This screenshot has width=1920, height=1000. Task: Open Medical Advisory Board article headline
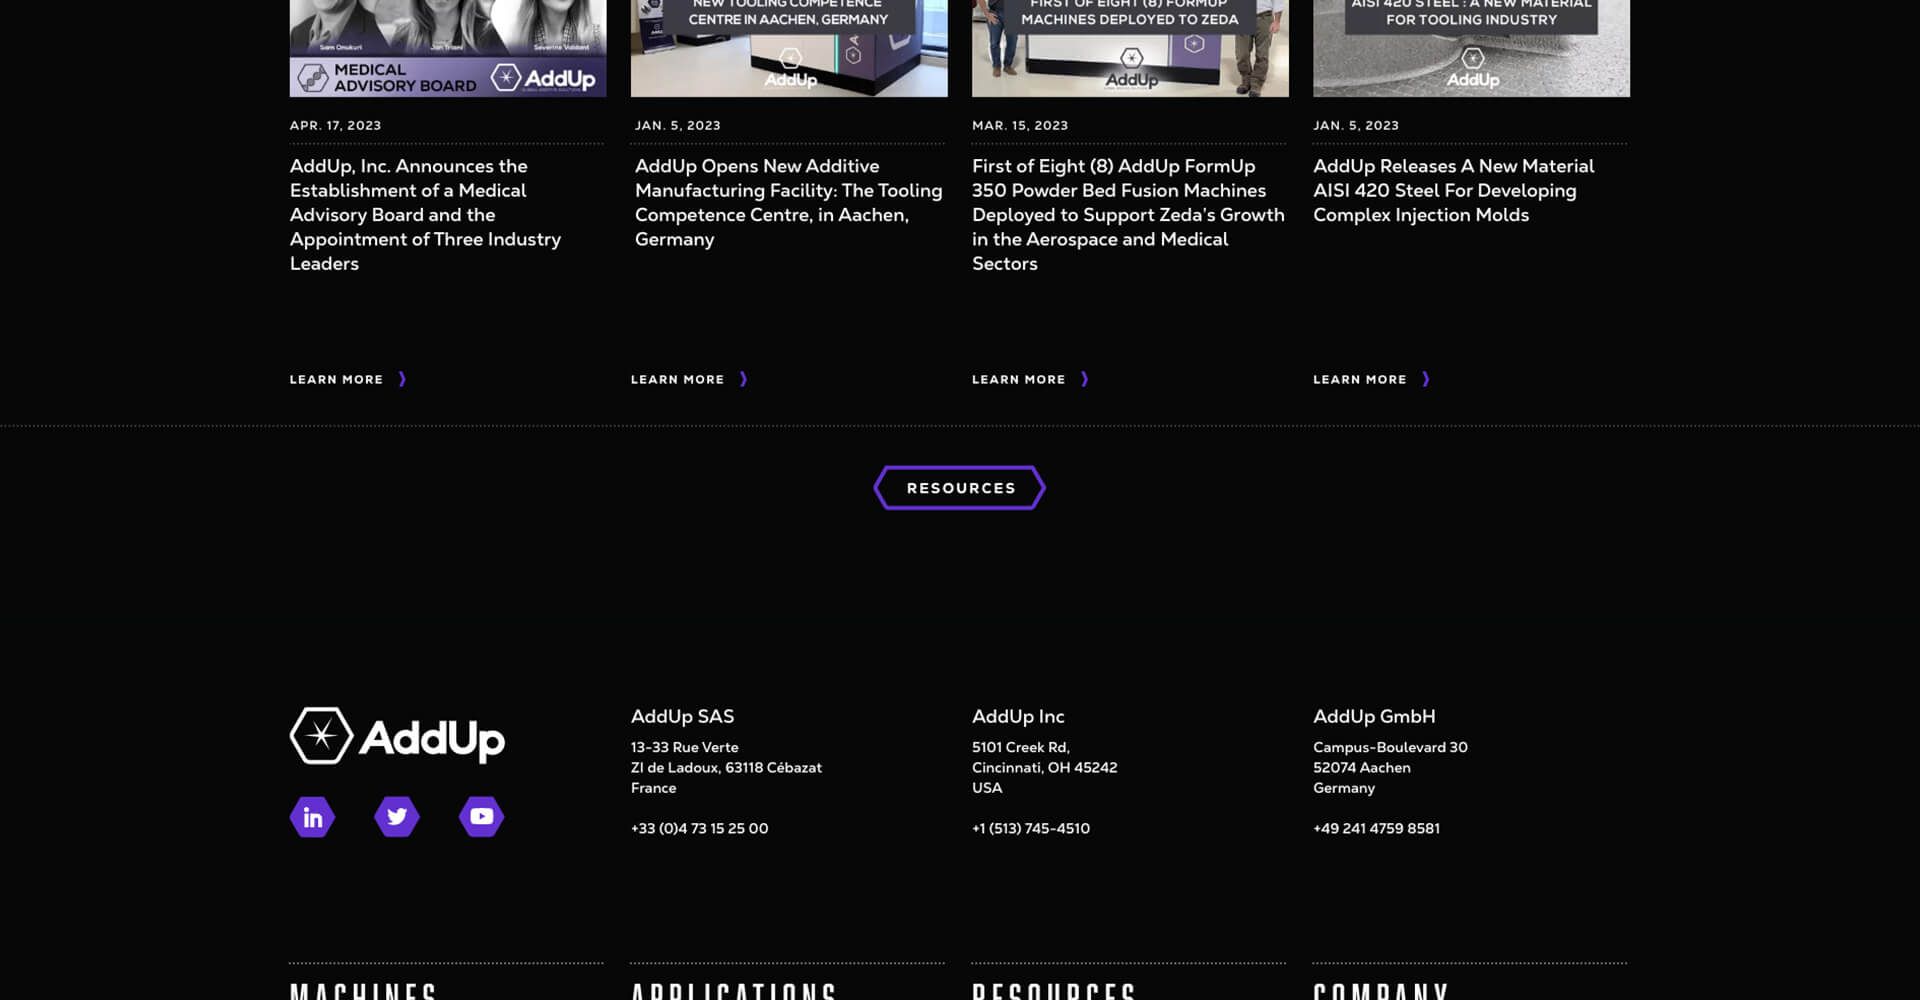(x=425, y=215)
